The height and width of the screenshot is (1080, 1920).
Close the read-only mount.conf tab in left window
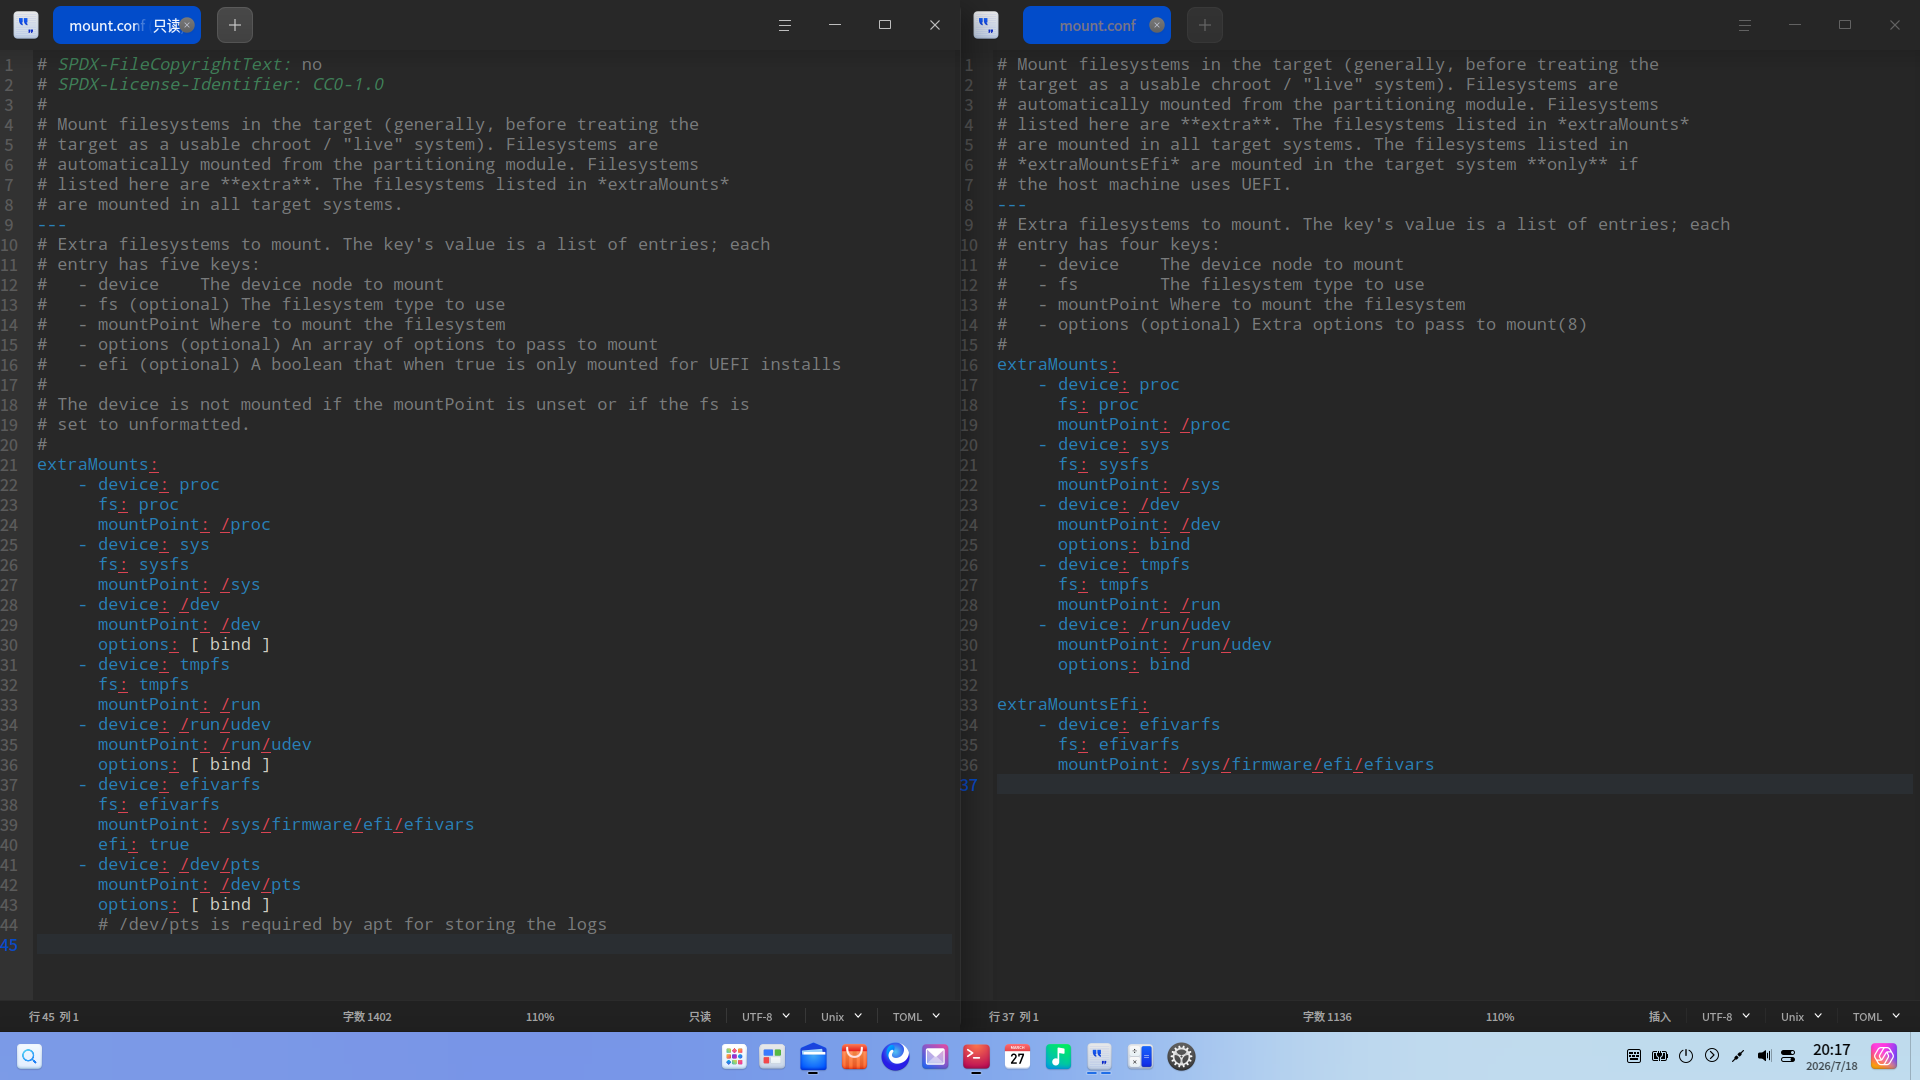pyautogui.click(x=187, y=25)
